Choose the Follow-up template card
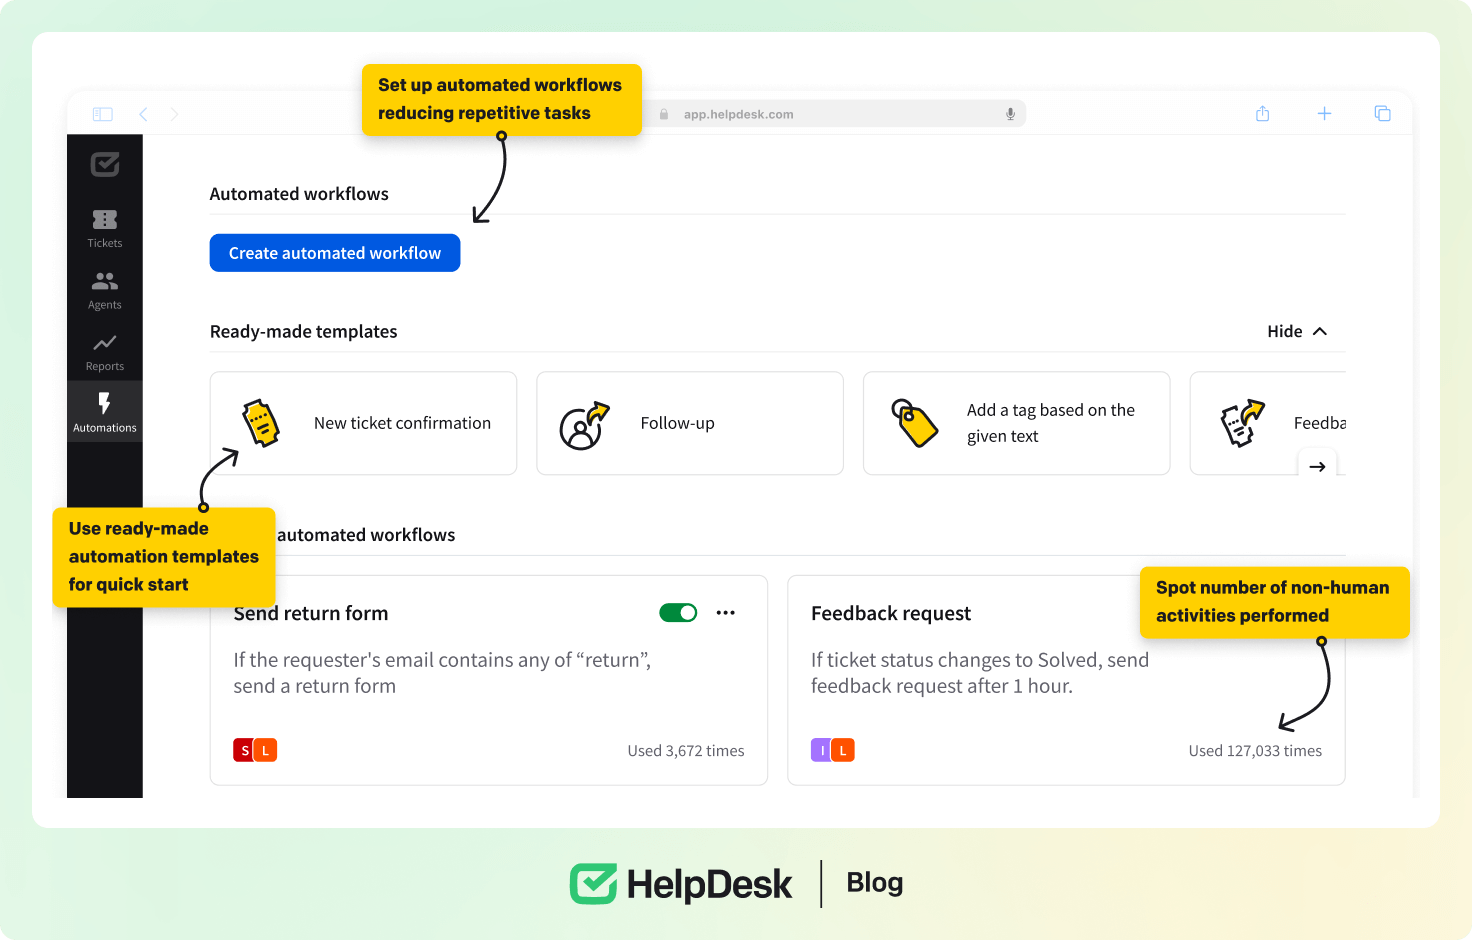Image resolution: width=1472 pixels, height=940 pixels. tap(689, 423)
